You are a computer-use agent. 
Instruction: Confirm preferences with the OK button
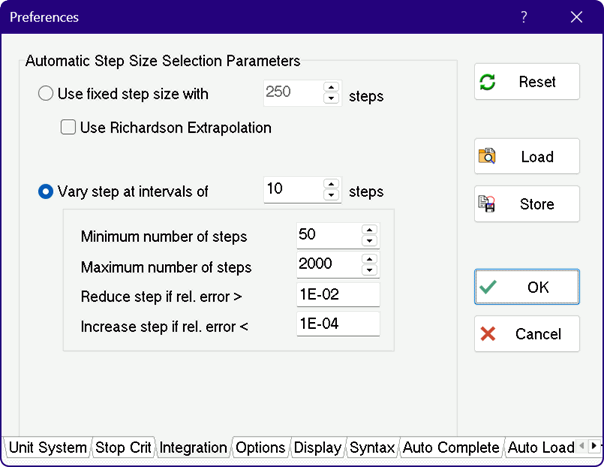pos(526,287)
